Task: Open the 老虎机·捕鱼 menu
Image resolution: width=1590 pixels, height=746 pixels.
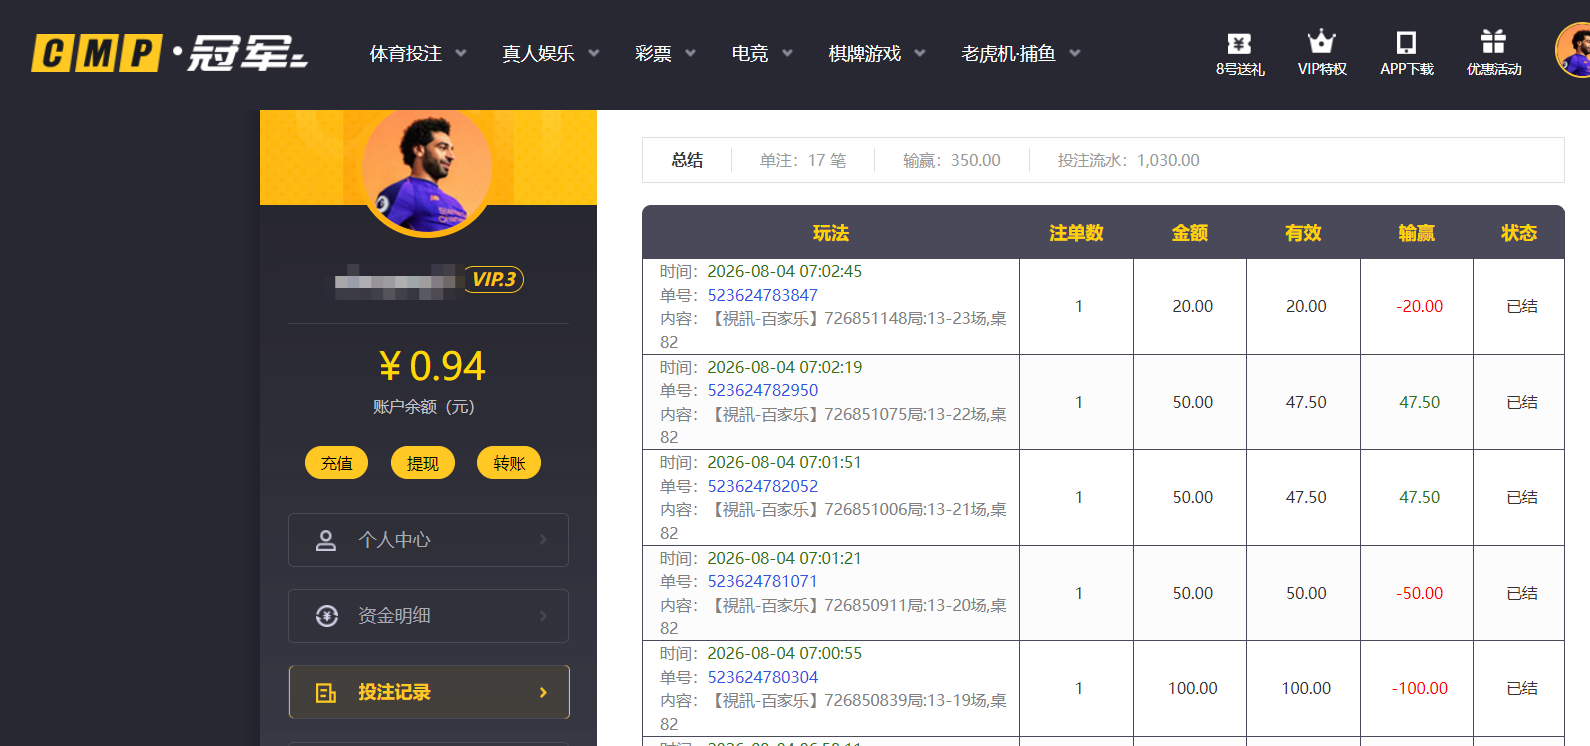Action: [1008, 53]
